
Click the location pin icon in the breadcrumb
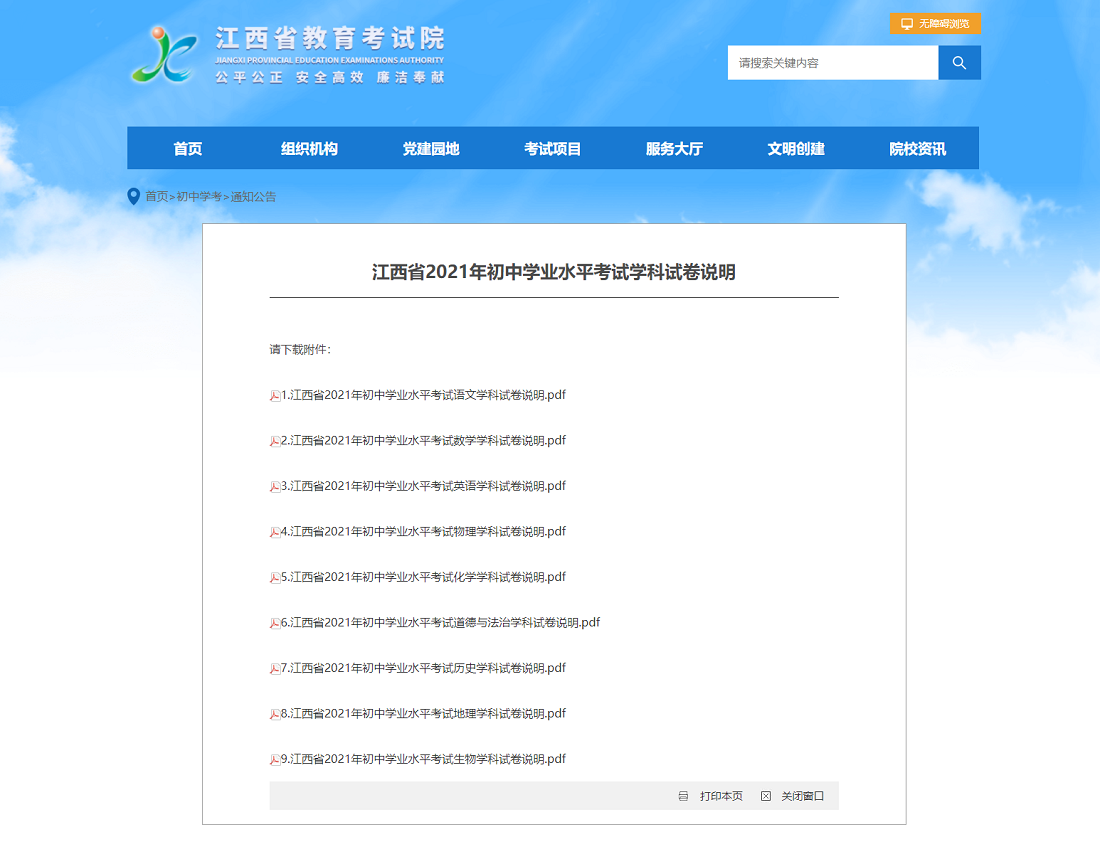tap(133, 196)
